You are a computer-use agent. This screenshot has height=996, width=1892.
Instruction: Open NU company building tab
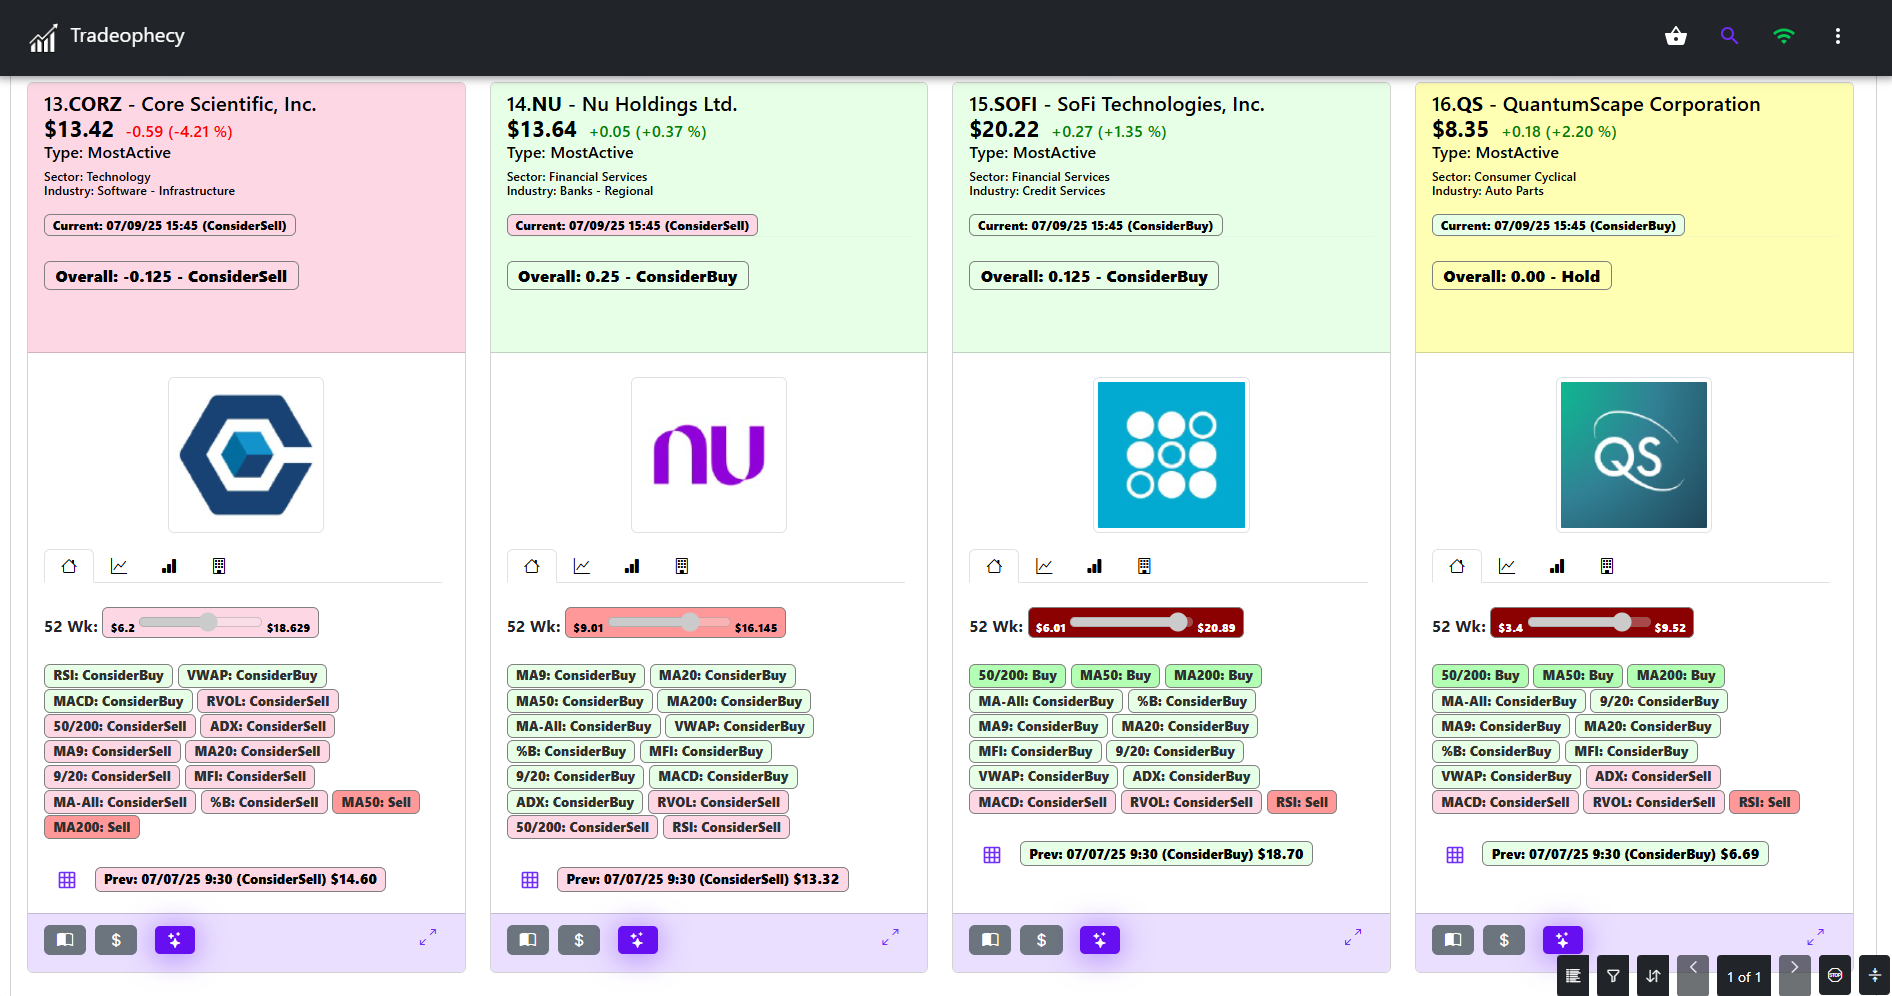pos(682,566)
